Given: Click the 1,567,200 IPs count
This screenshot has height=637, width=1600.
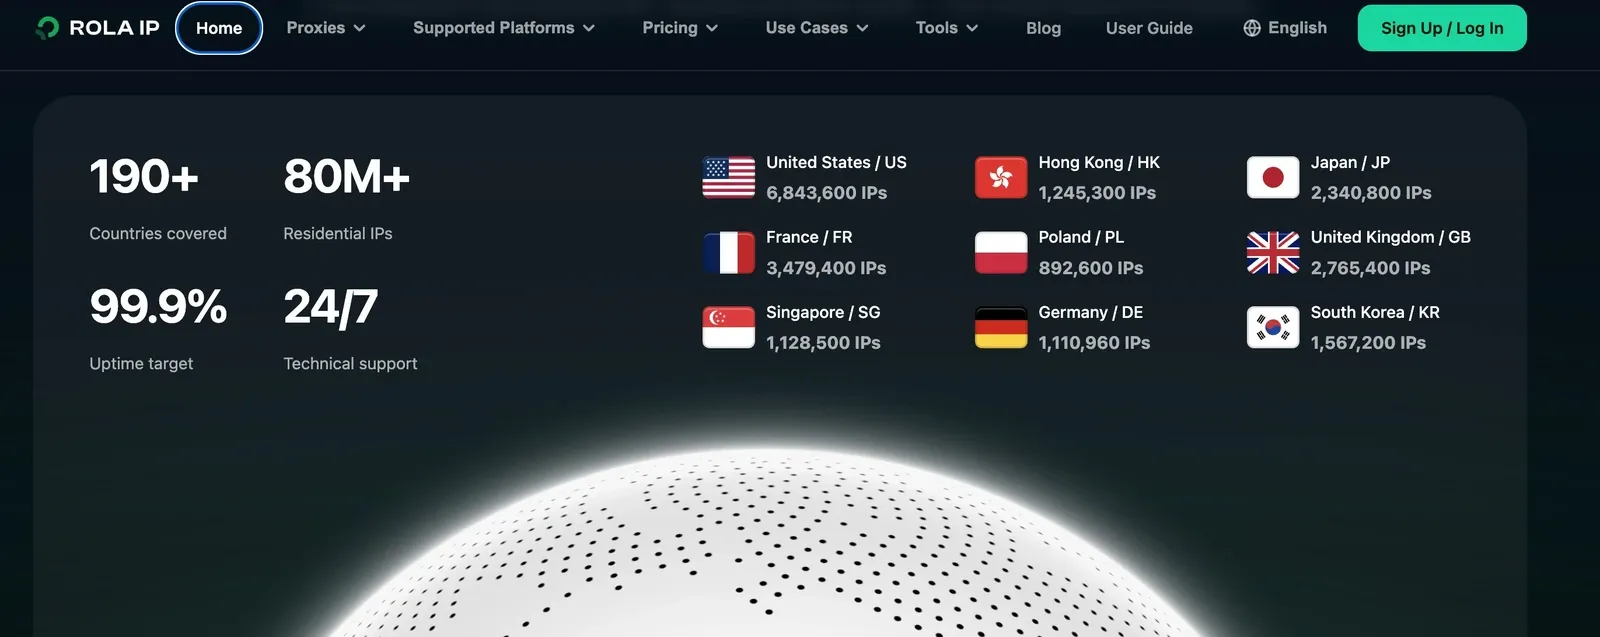Looking at the screenshot, I should click(x=1368, y=343).
